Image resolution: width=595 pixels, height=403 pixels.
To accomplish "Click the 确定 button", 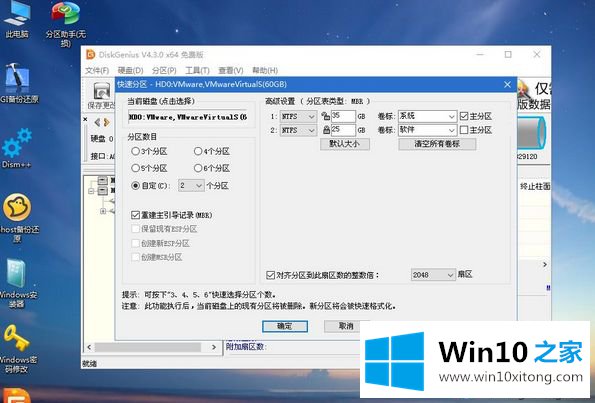I will (285, 326).
